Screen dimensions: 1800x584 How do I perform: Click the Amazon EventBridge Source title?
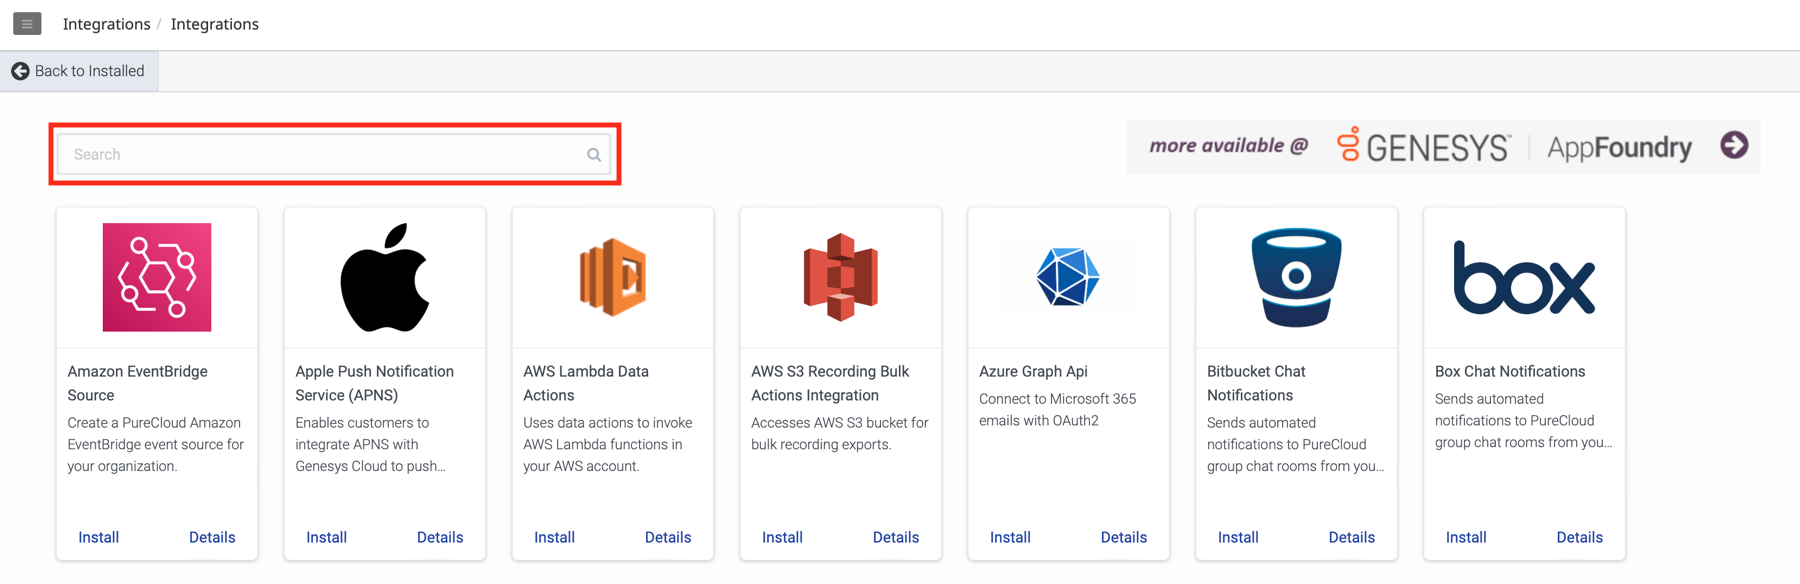click(x=138, y=383)
